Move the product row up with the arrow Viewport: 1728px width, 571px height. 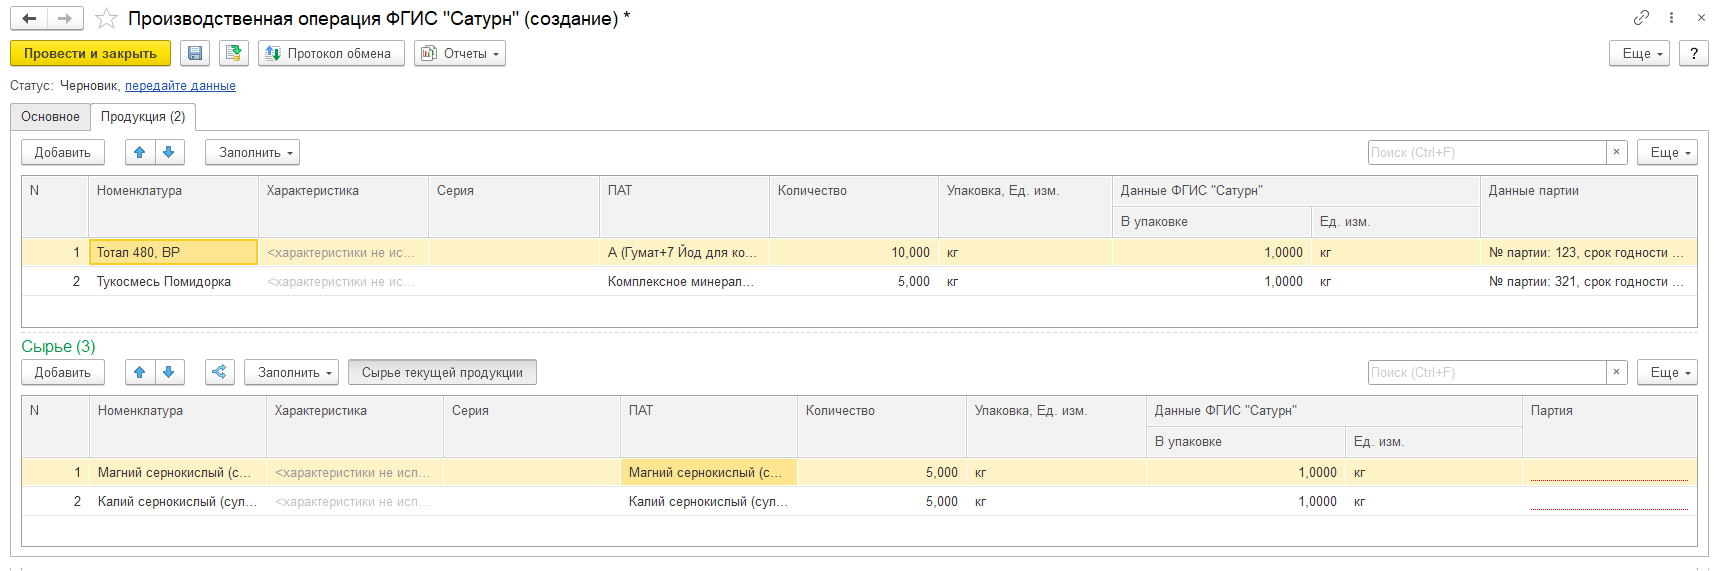(140, 152)
